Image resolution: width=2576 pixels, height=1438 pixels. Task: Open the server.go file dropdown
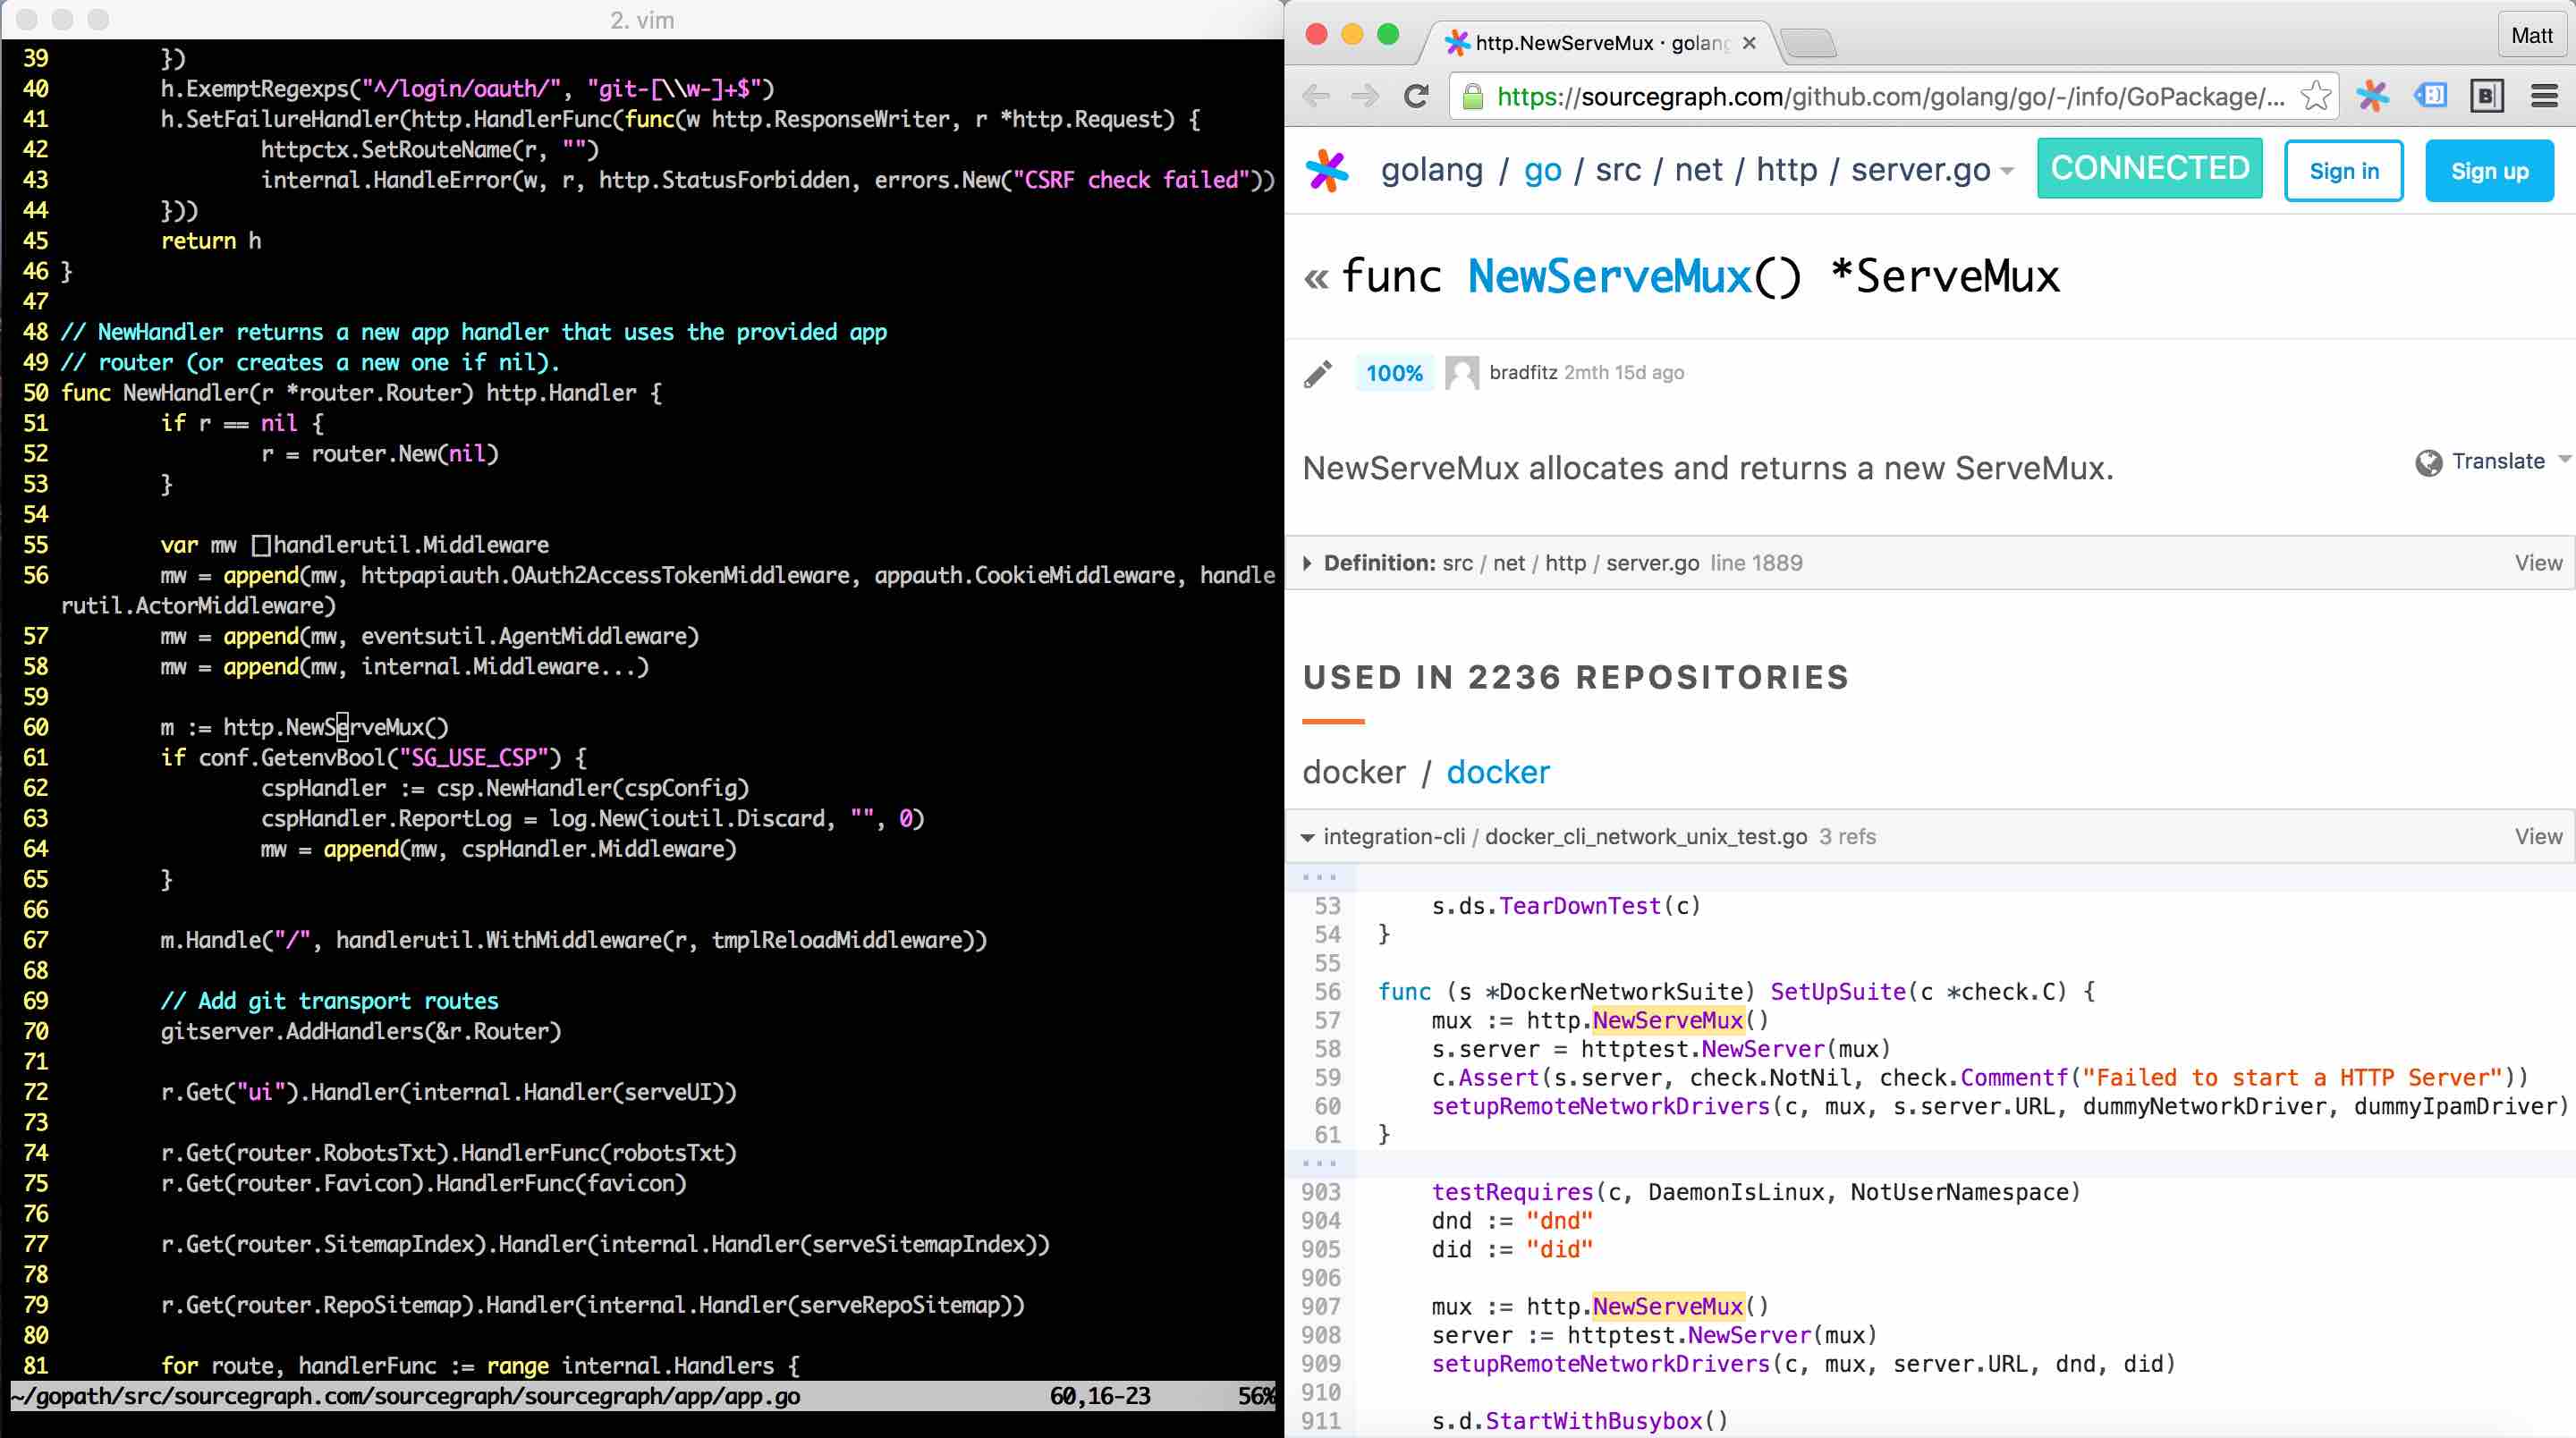(x=2006, y=172)
